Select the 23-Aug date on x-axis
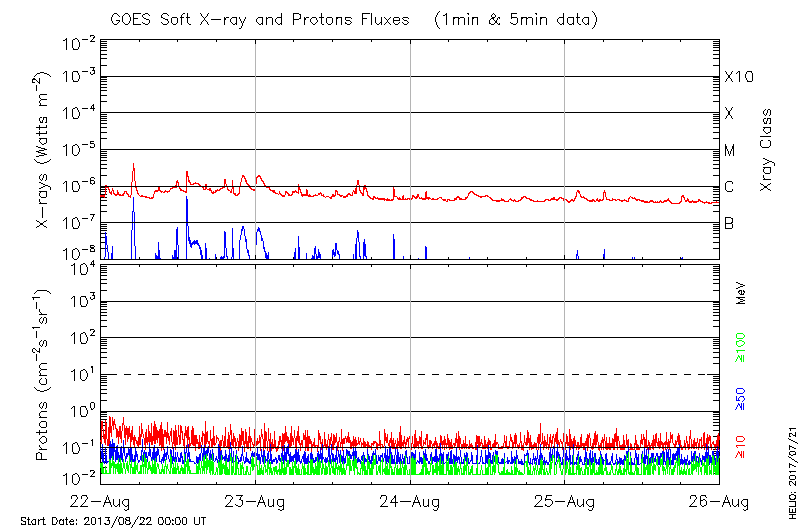Screen dimensions: 800x530 click(256, 501)
